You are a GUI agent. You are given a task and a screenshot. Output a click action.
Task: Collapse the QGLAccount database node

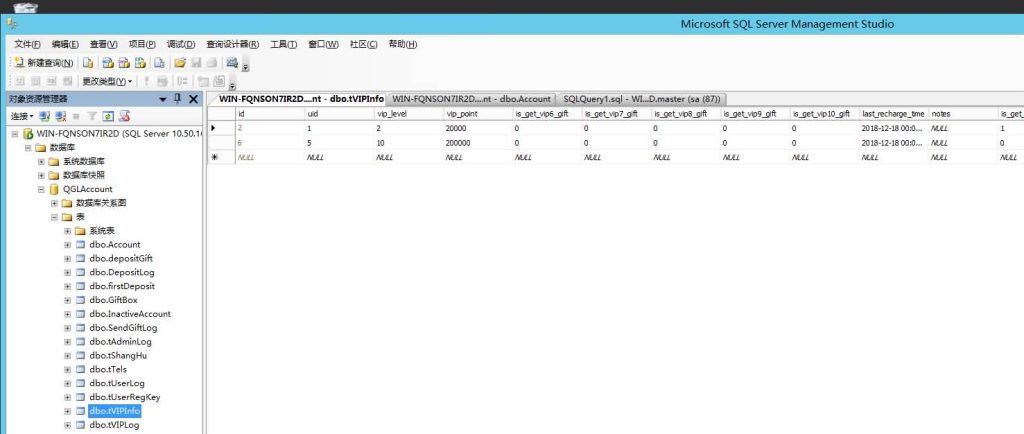(41, 189)
